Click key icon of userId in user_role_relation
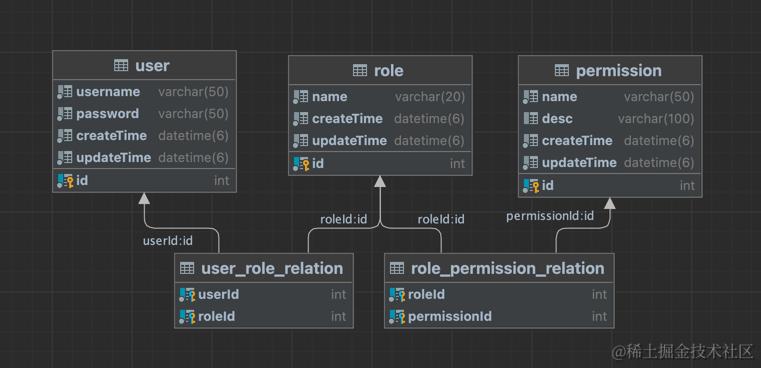The image size is (761, 368). pyautogui.click(x=187, y=295)
